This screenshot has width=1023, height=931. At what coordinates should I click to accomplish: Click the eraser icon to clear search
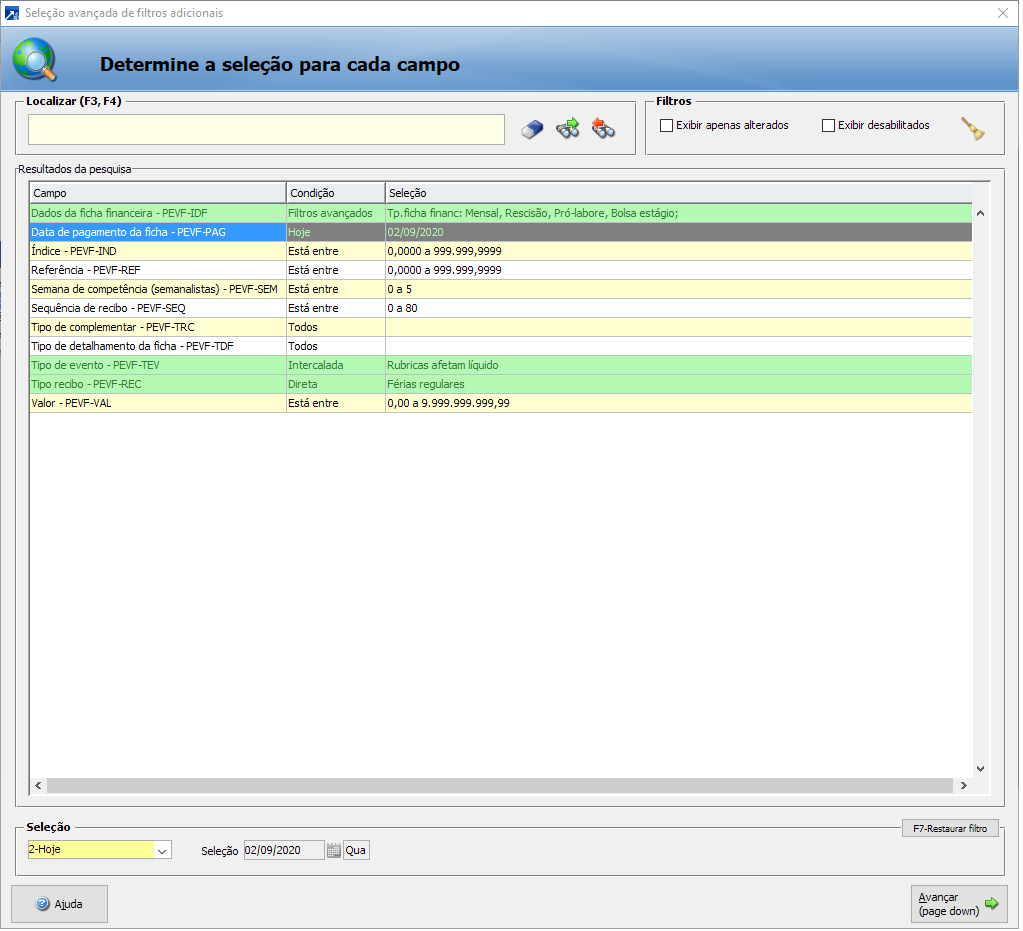coord(533,129)
